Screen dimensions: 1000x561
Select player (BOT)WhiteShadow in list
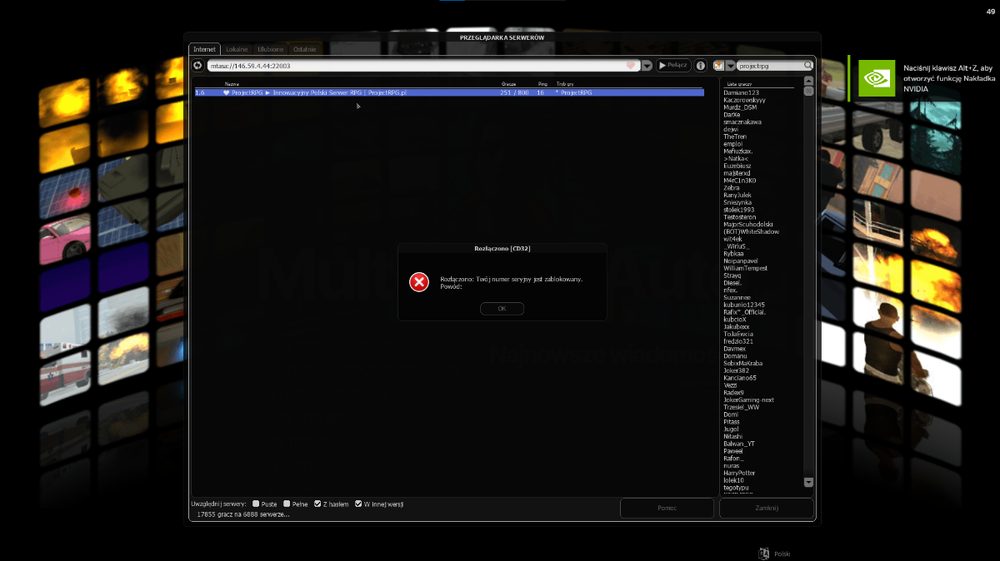[751, 232]
